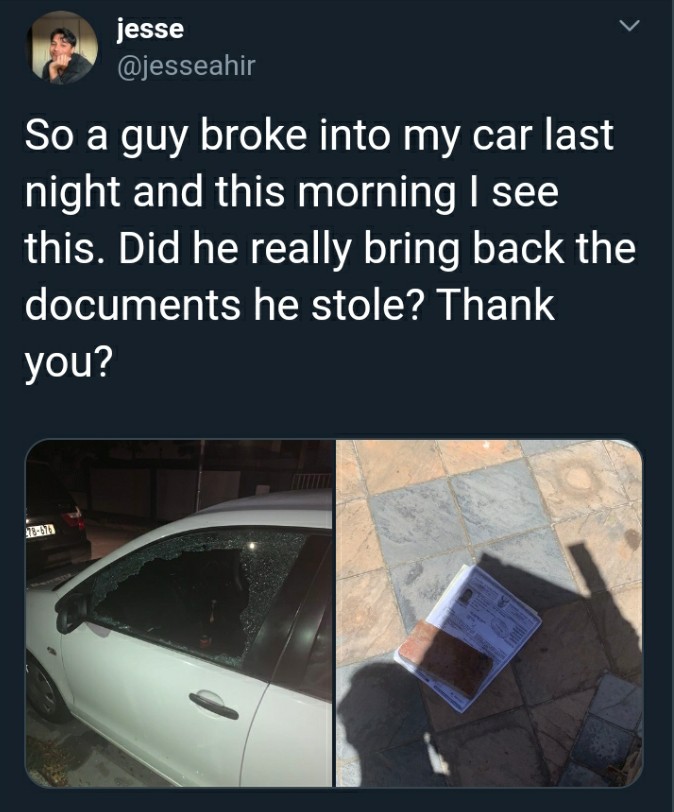674x812 pixels.
Task: Select the tweet text starting "So a guy"
Action: click(x=330, y=248)
